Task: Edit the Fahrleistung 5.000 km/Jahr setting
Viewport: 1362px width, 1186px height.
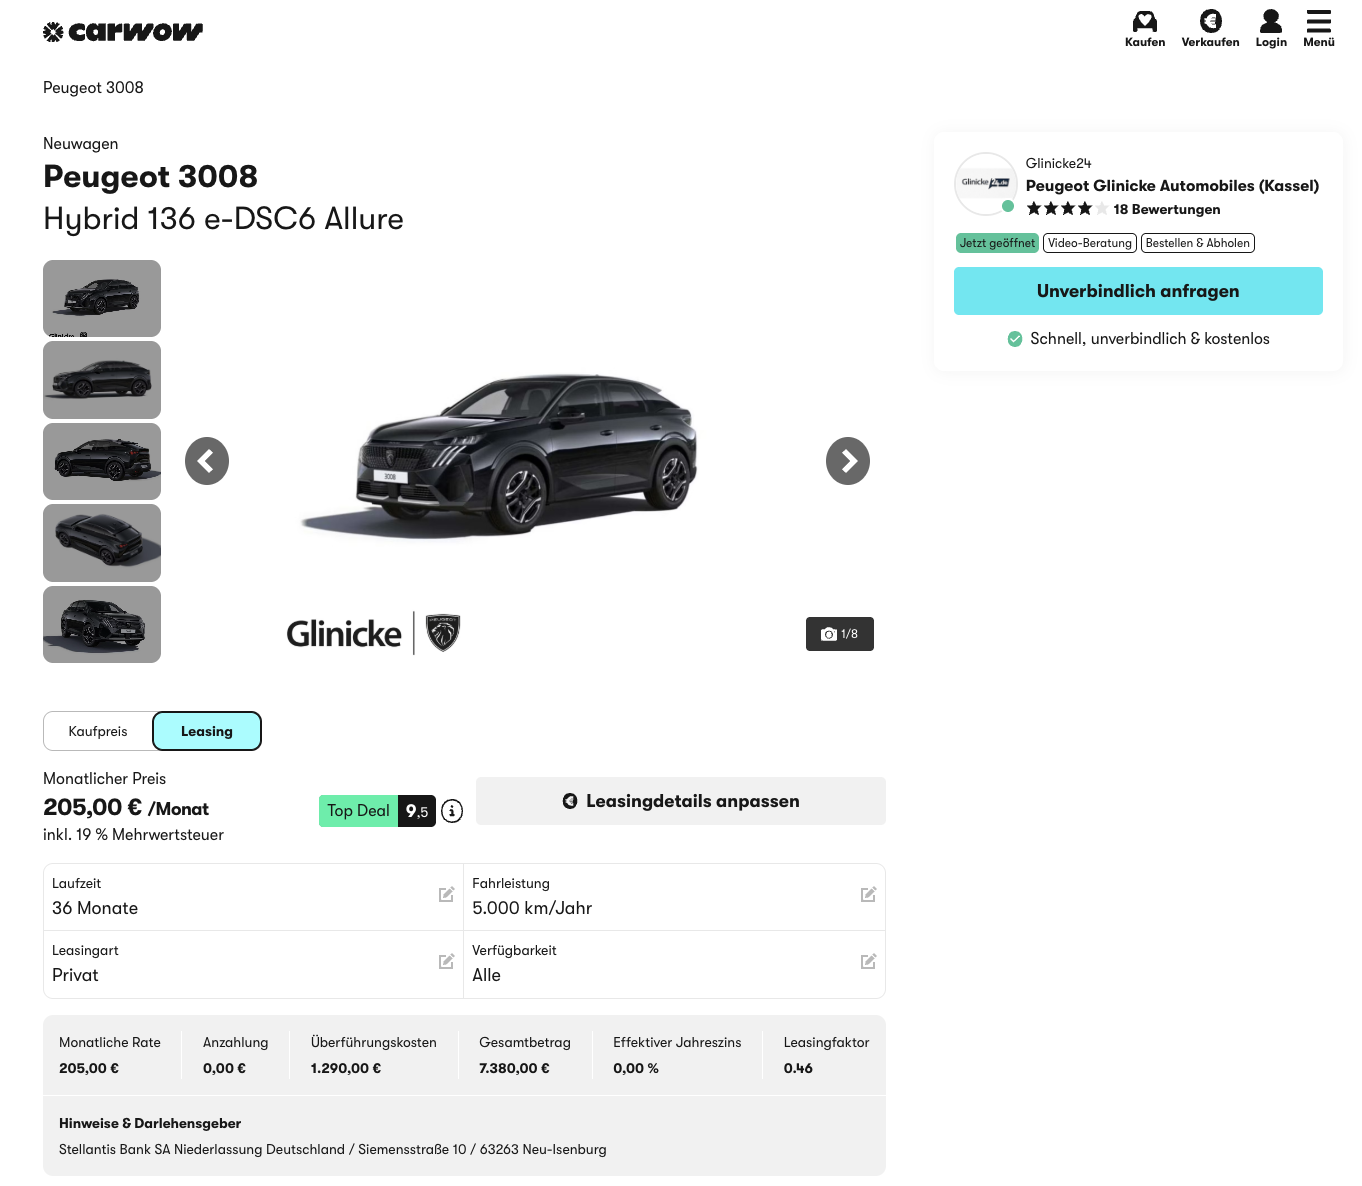Action: [868, 895]
